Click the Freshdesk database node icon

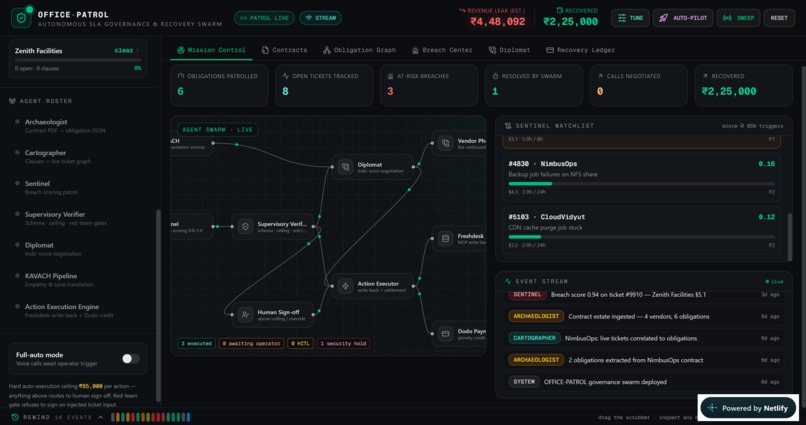tap(446, 238)
